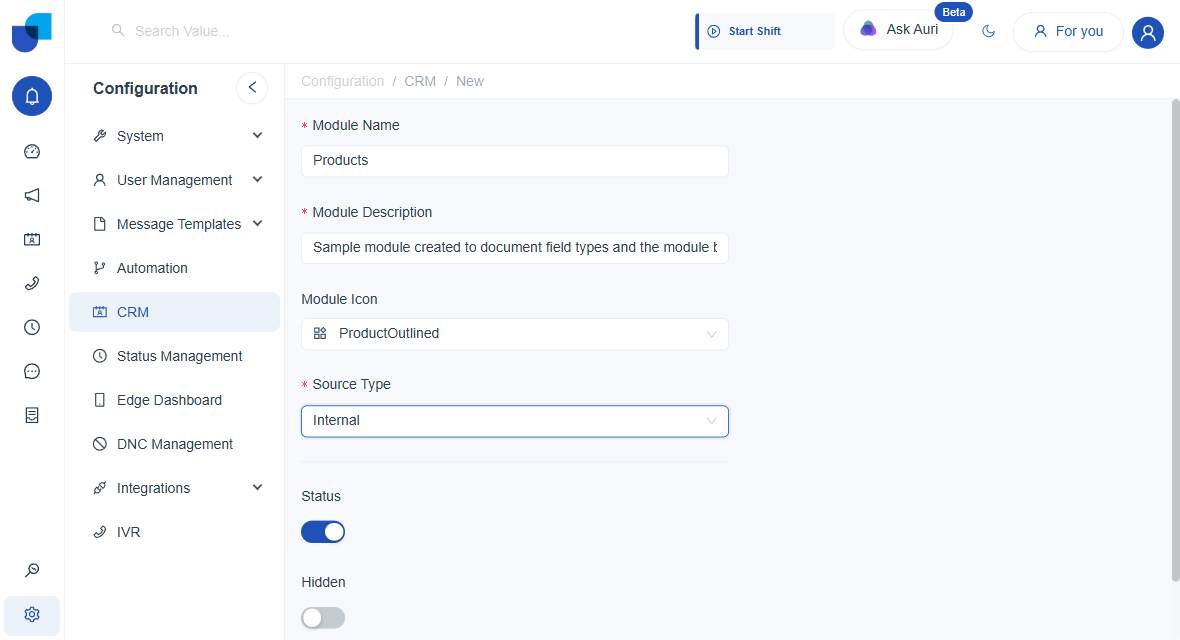This screenshot has width=1180, height=640.
Task: Click the search magnifier icon in top bar
Action: click(118, 30)
